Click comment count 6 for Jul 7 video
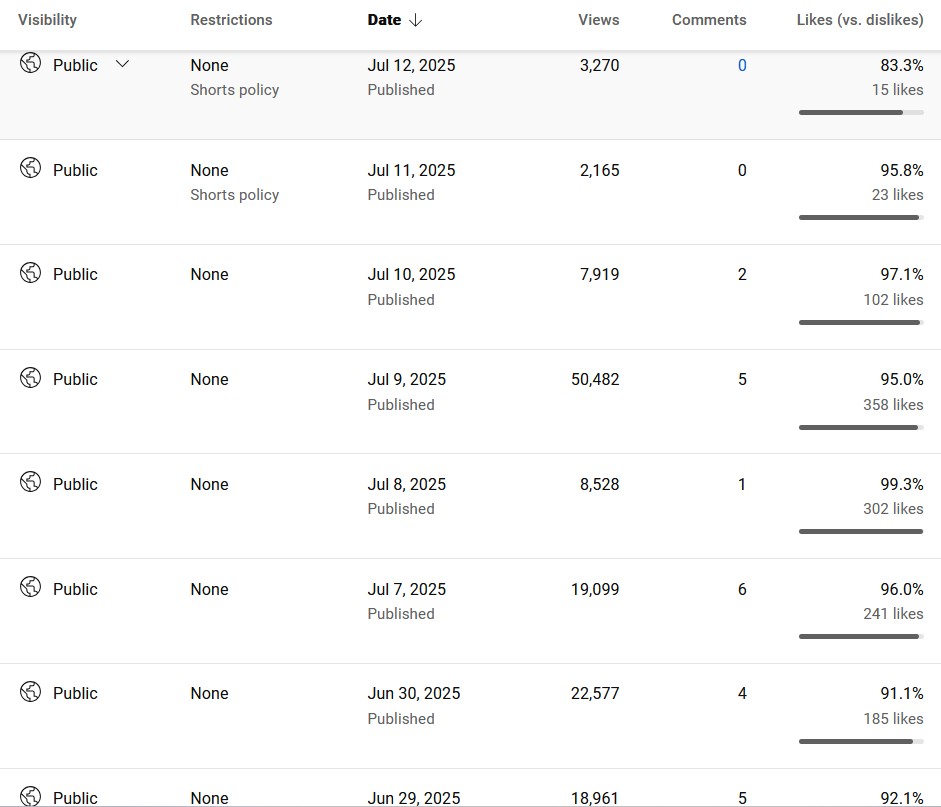 coord(742,589)
